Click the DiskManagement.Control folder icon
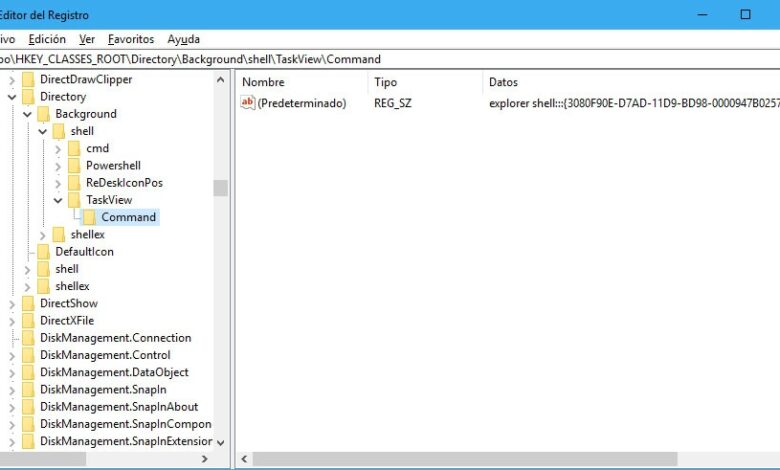Image resolution: width=780 pixels, height=470 pixels. [28, 355]
